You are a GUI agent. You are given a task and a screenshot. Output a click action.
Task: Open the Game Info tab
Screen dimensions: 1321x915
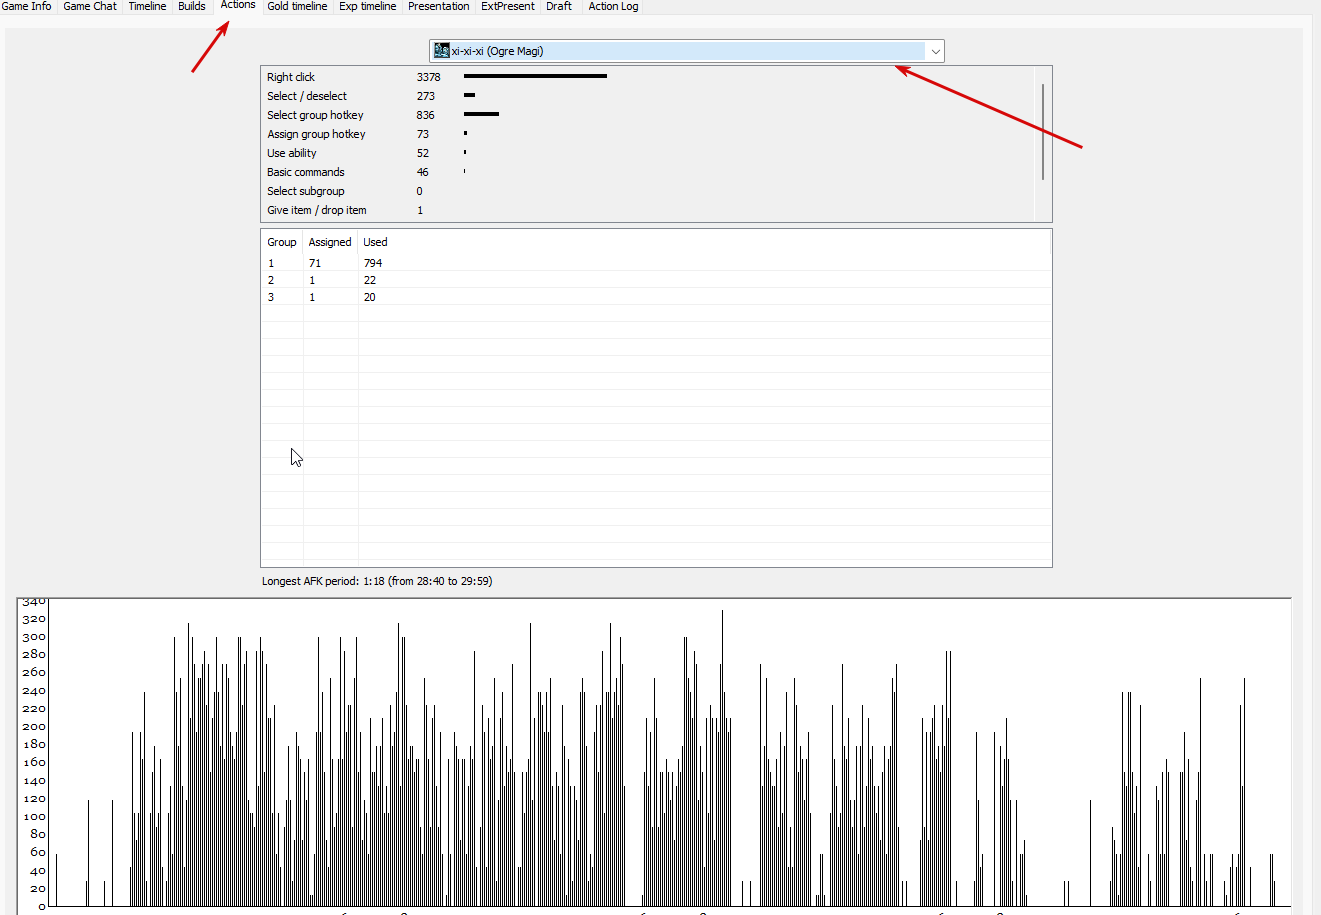27,6
